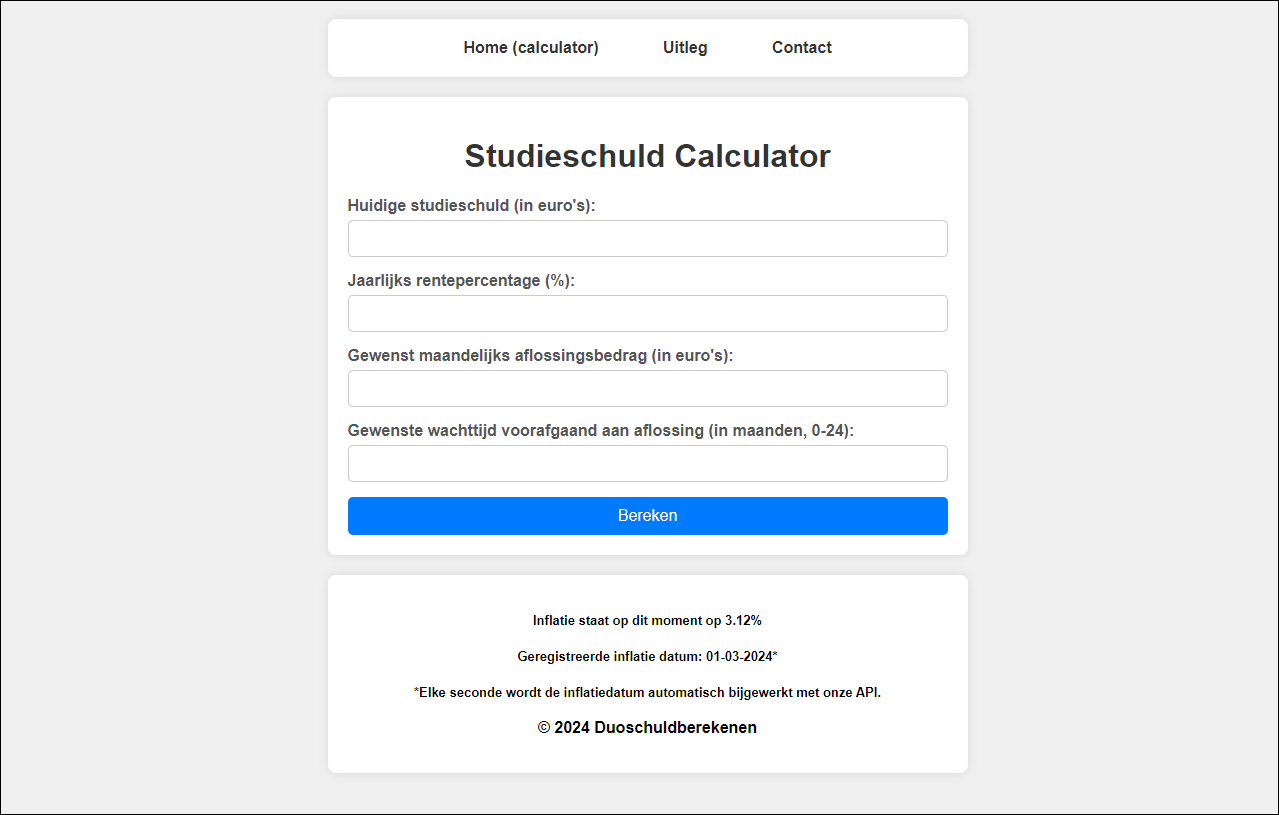
Task: Click the word 'Elke seconde' in footnote
Action: click(x=458, y=693)
